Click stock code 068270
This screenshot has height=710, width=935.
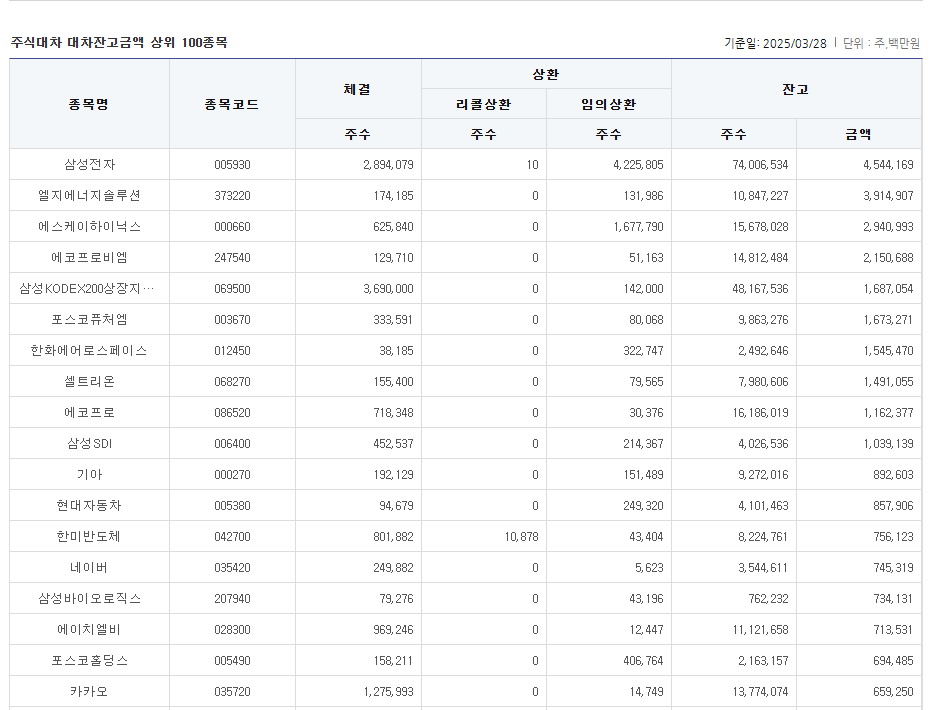pyautogui.click(x=233, y=382)
